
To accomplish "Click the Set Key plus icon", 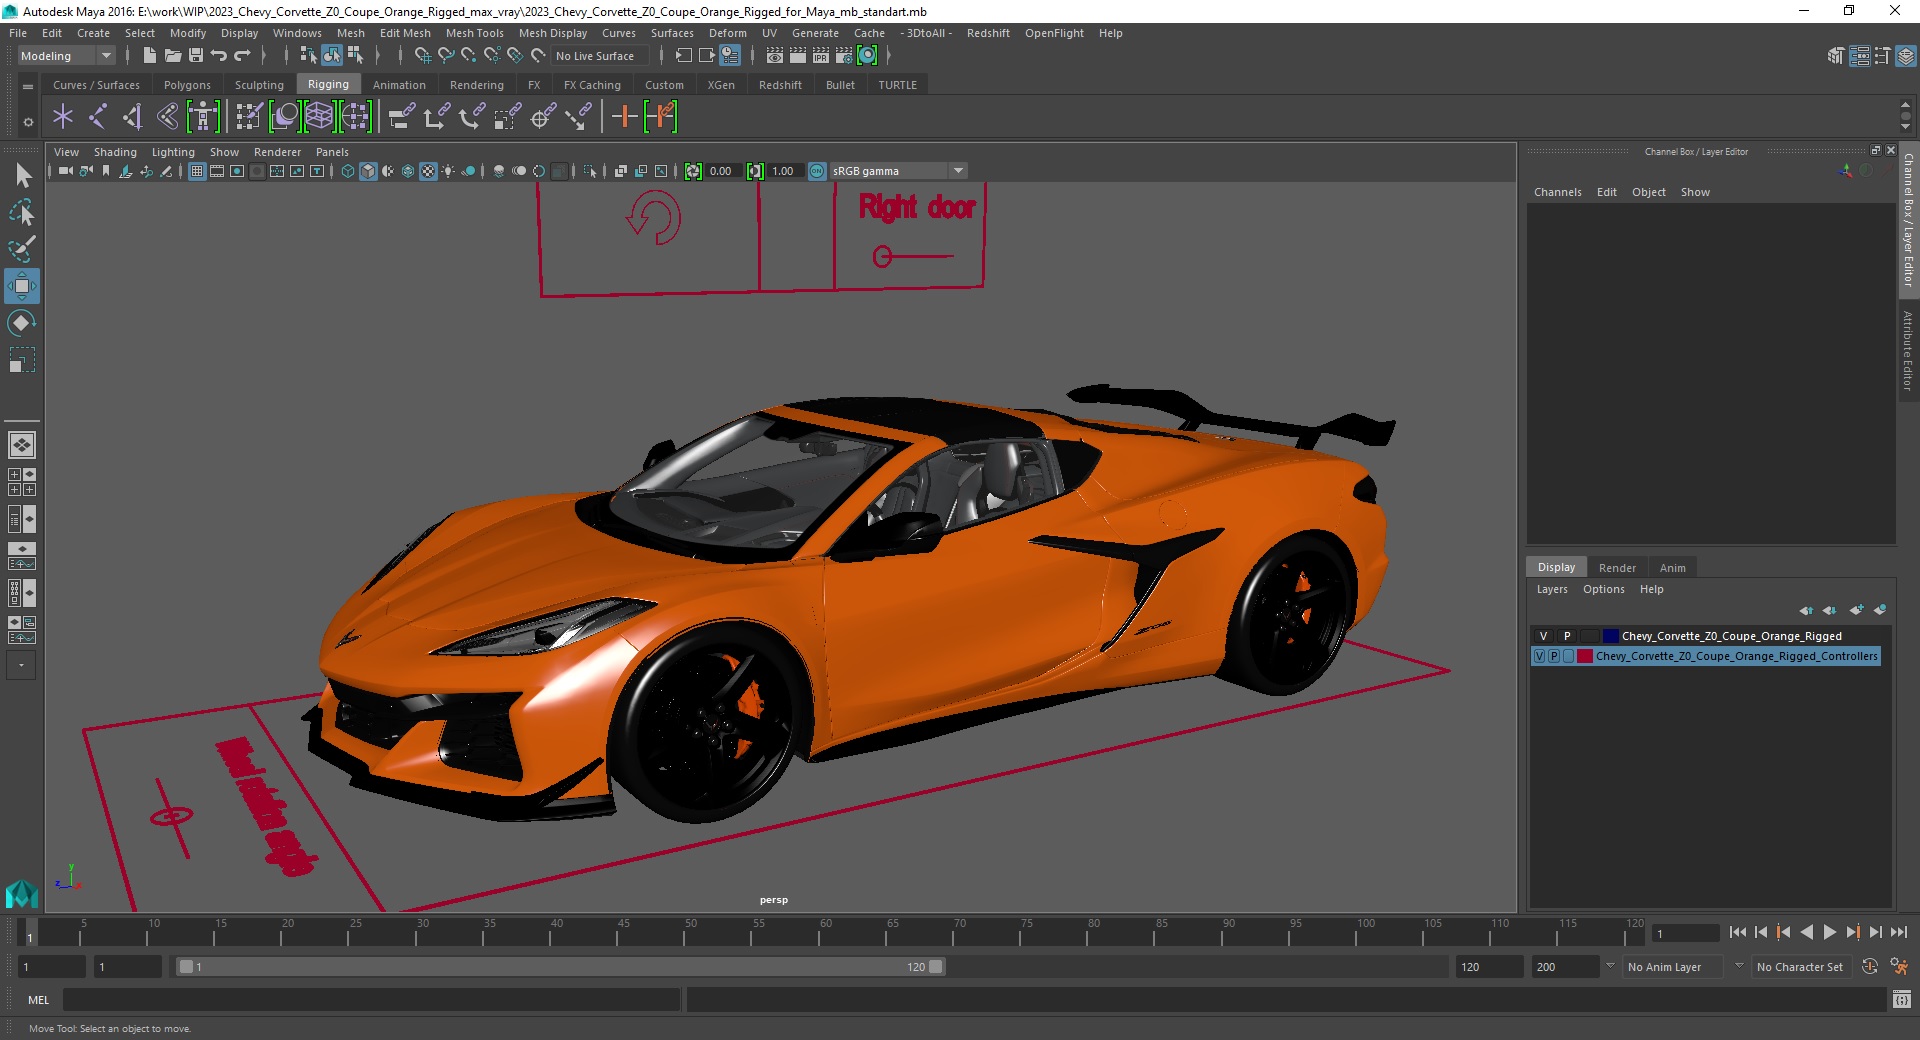I will [x=624, y=117].
